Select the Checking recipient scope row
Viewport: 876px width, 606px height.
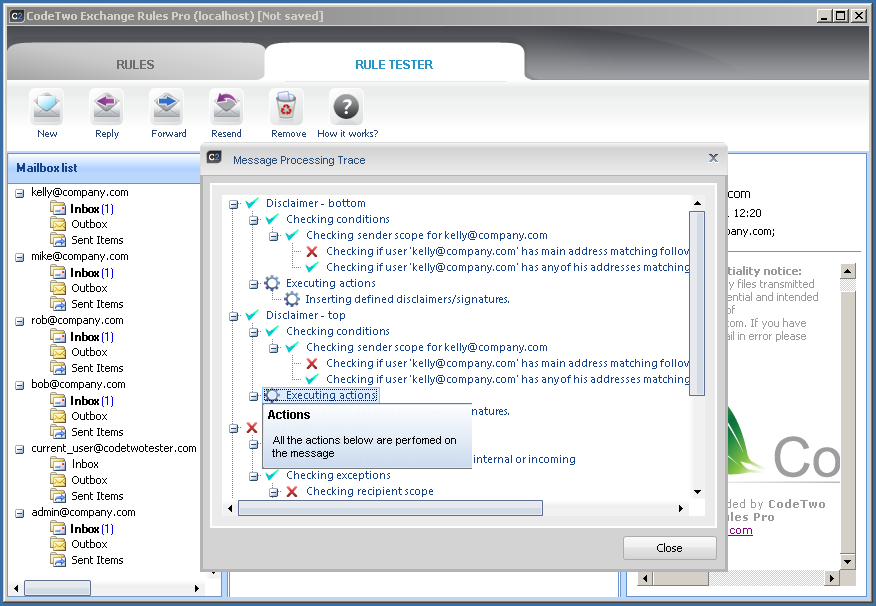(x=370, y=492)
